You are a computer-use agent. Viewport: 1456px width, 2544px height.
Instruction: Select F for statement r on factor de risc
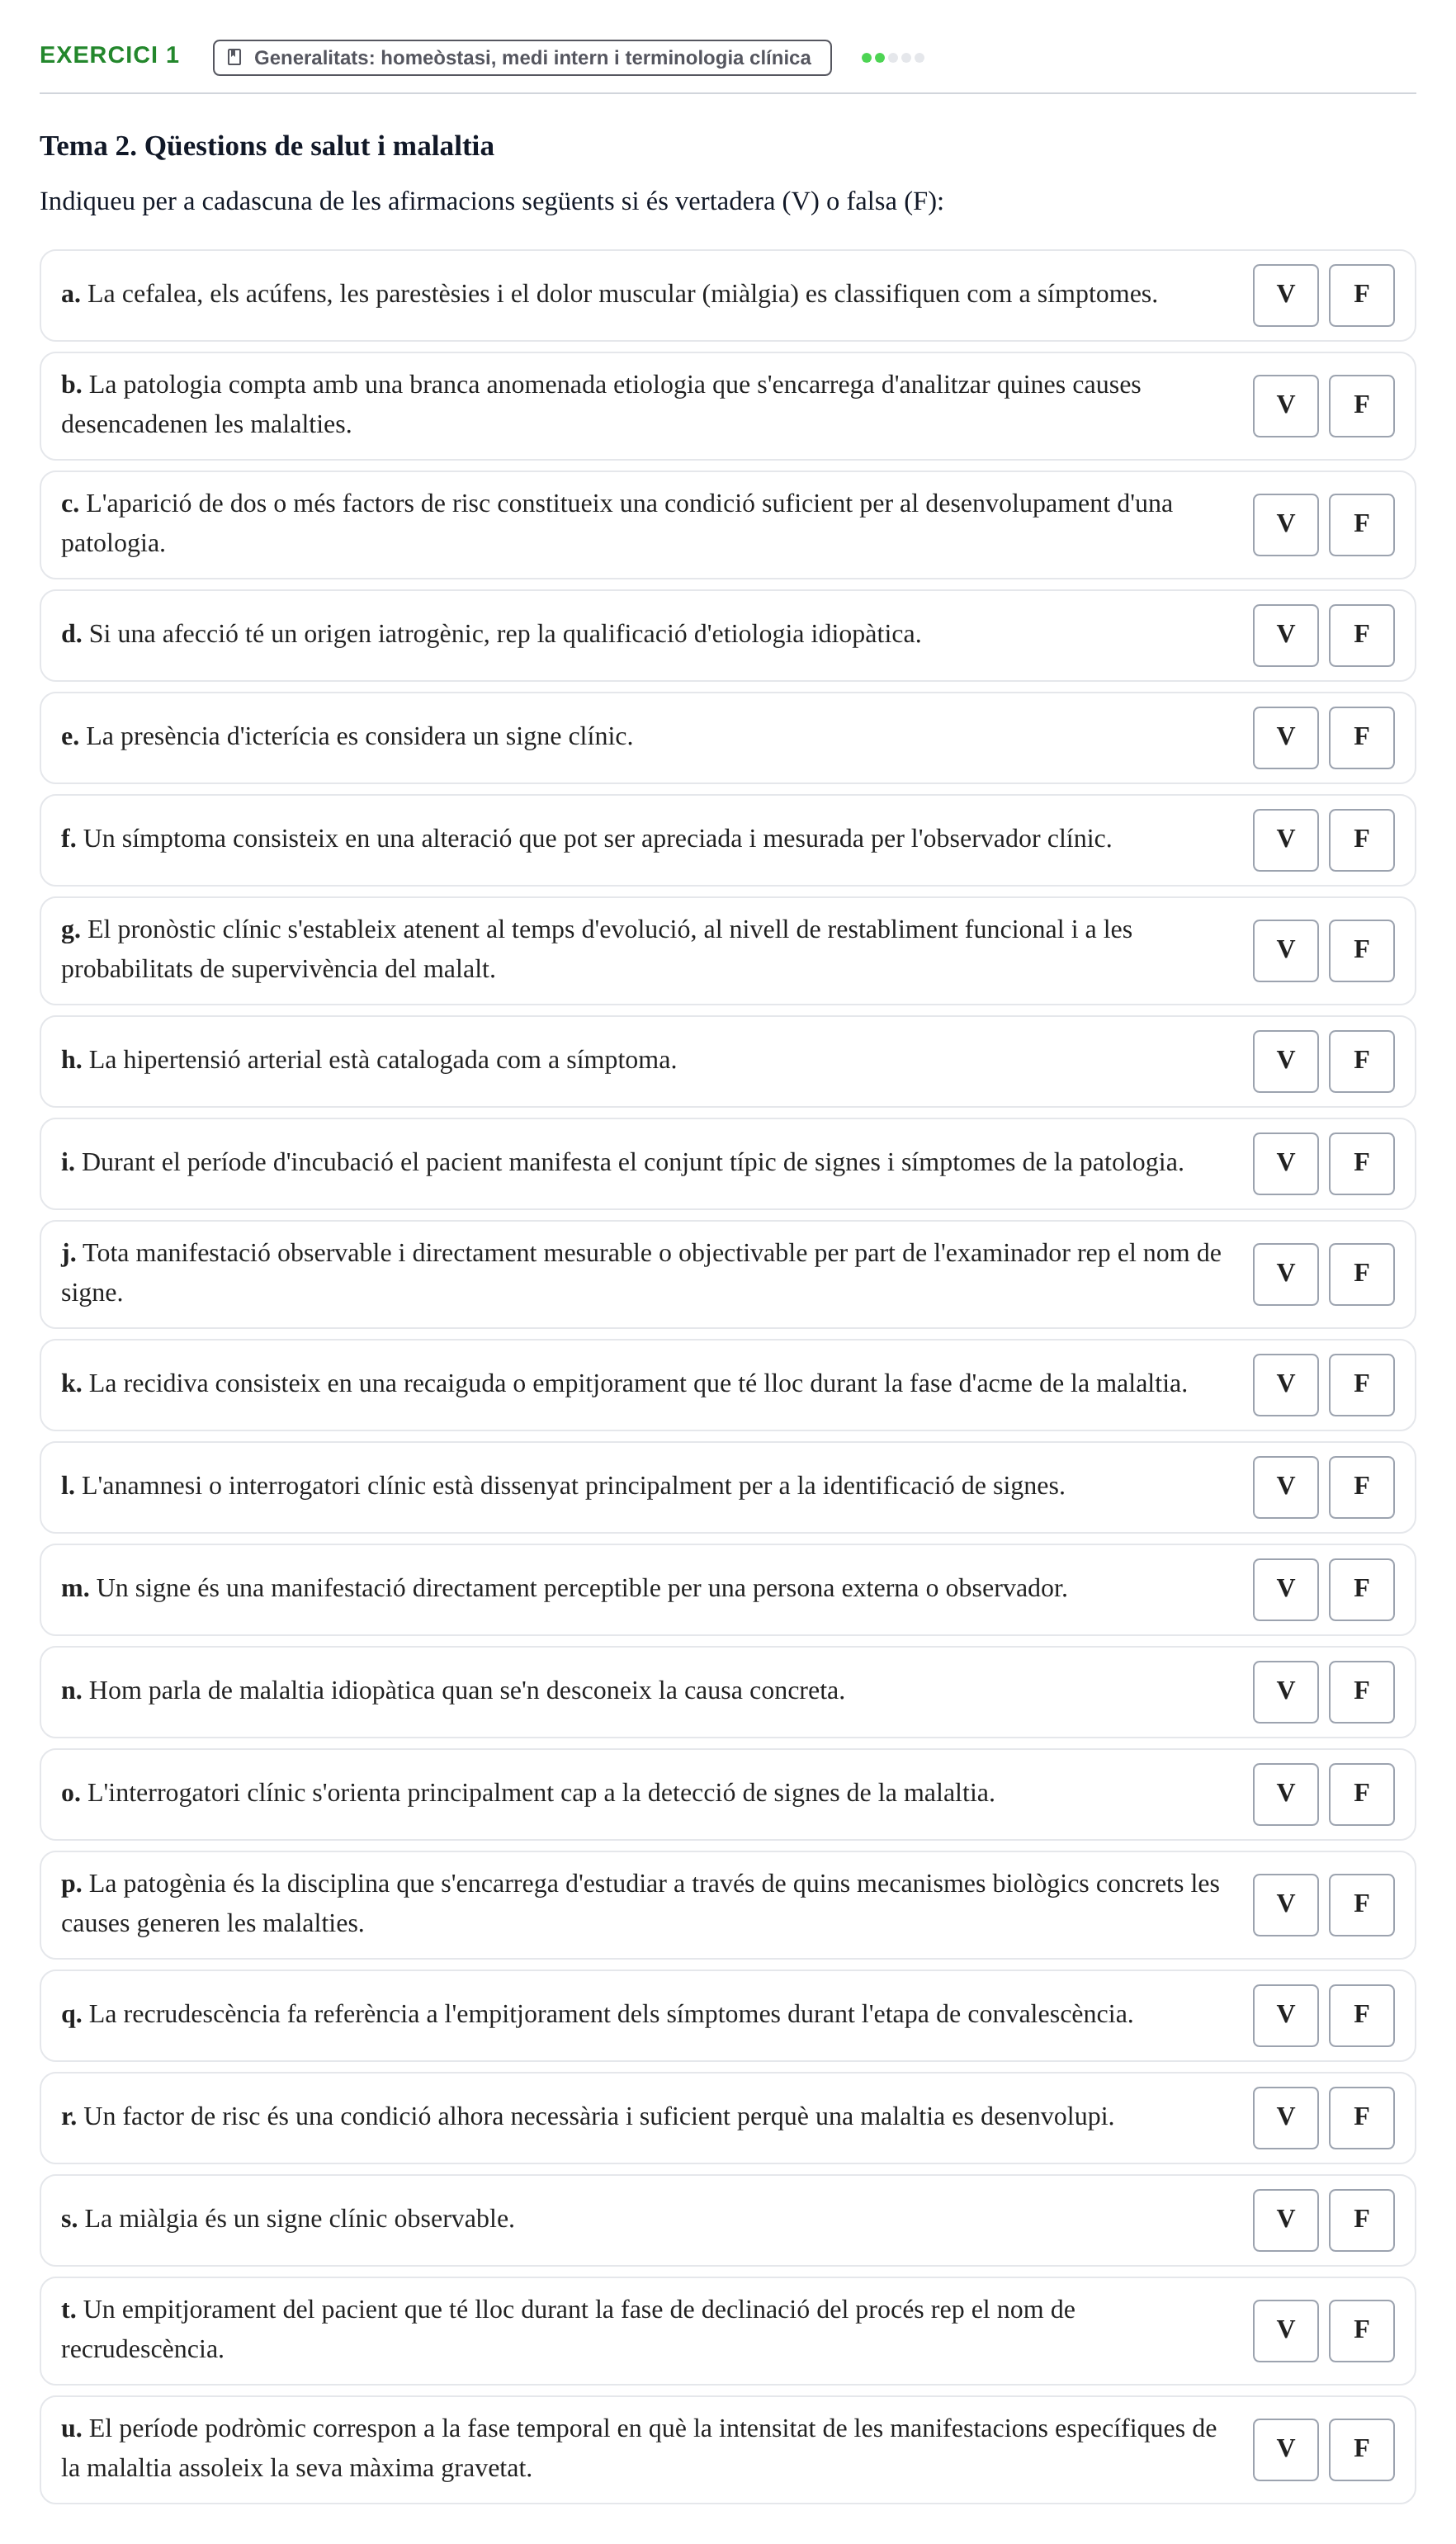[1361, 2118]
